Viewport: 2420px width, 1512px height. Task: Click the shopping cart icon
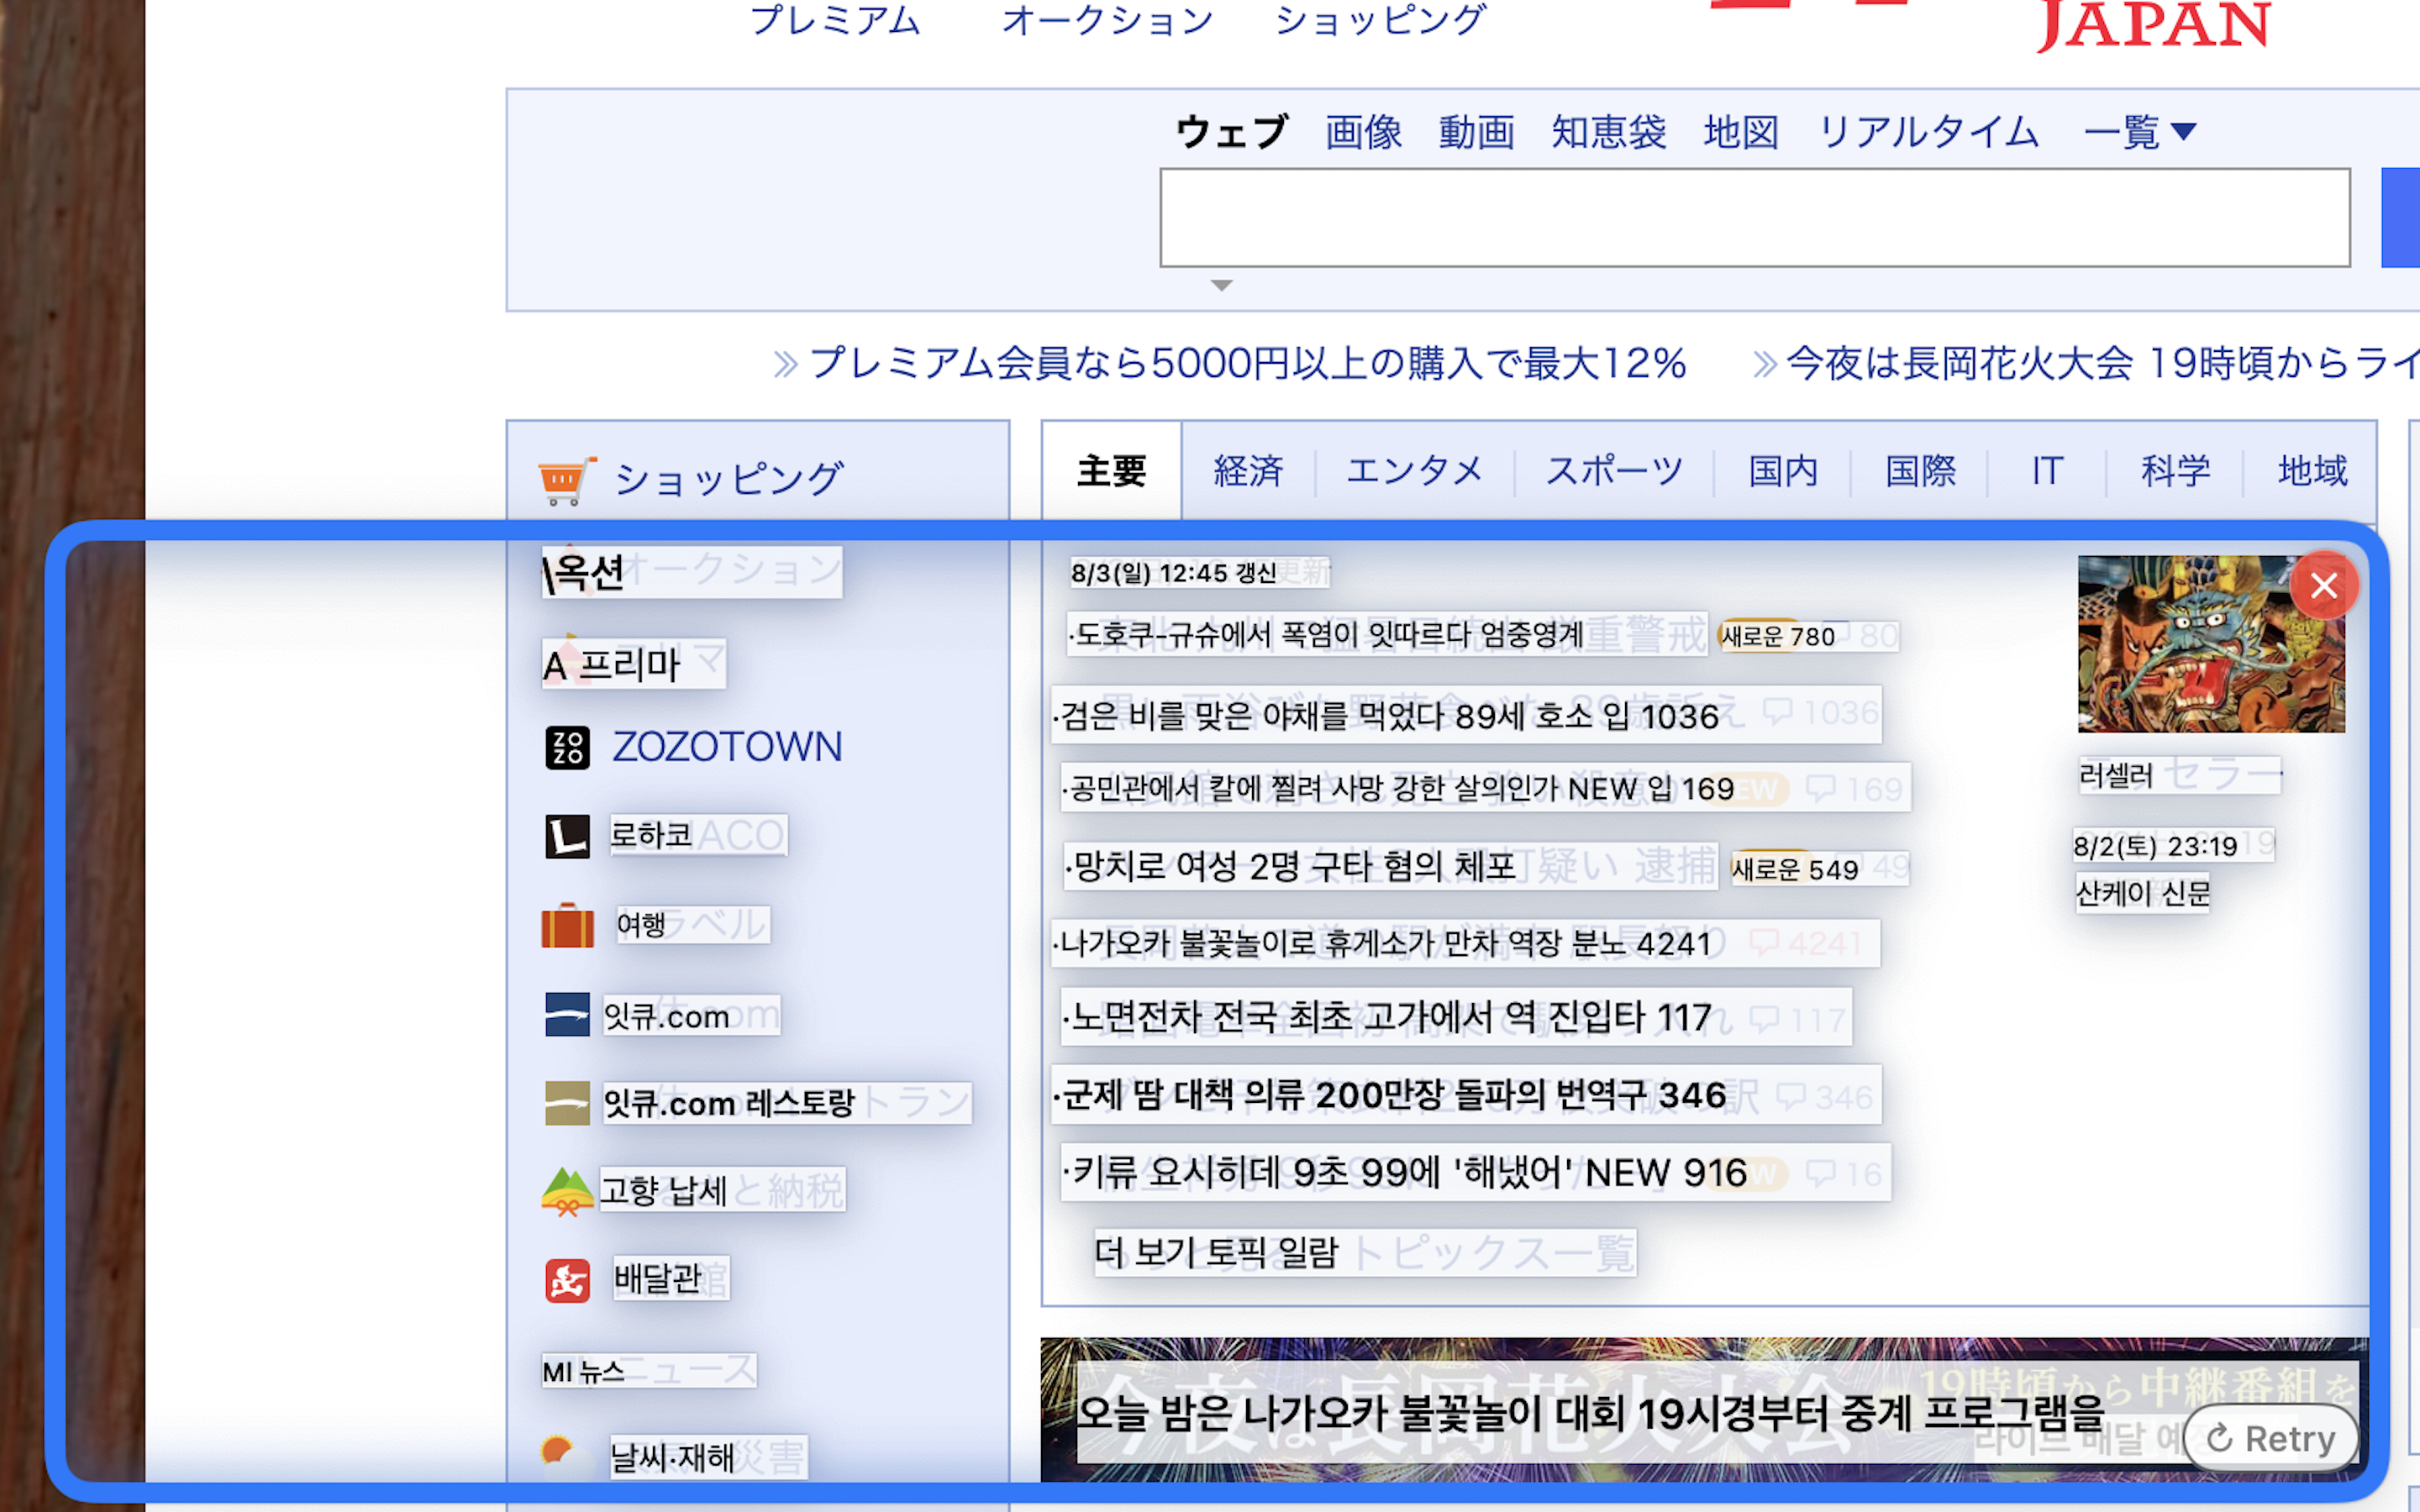coord(567,481)
